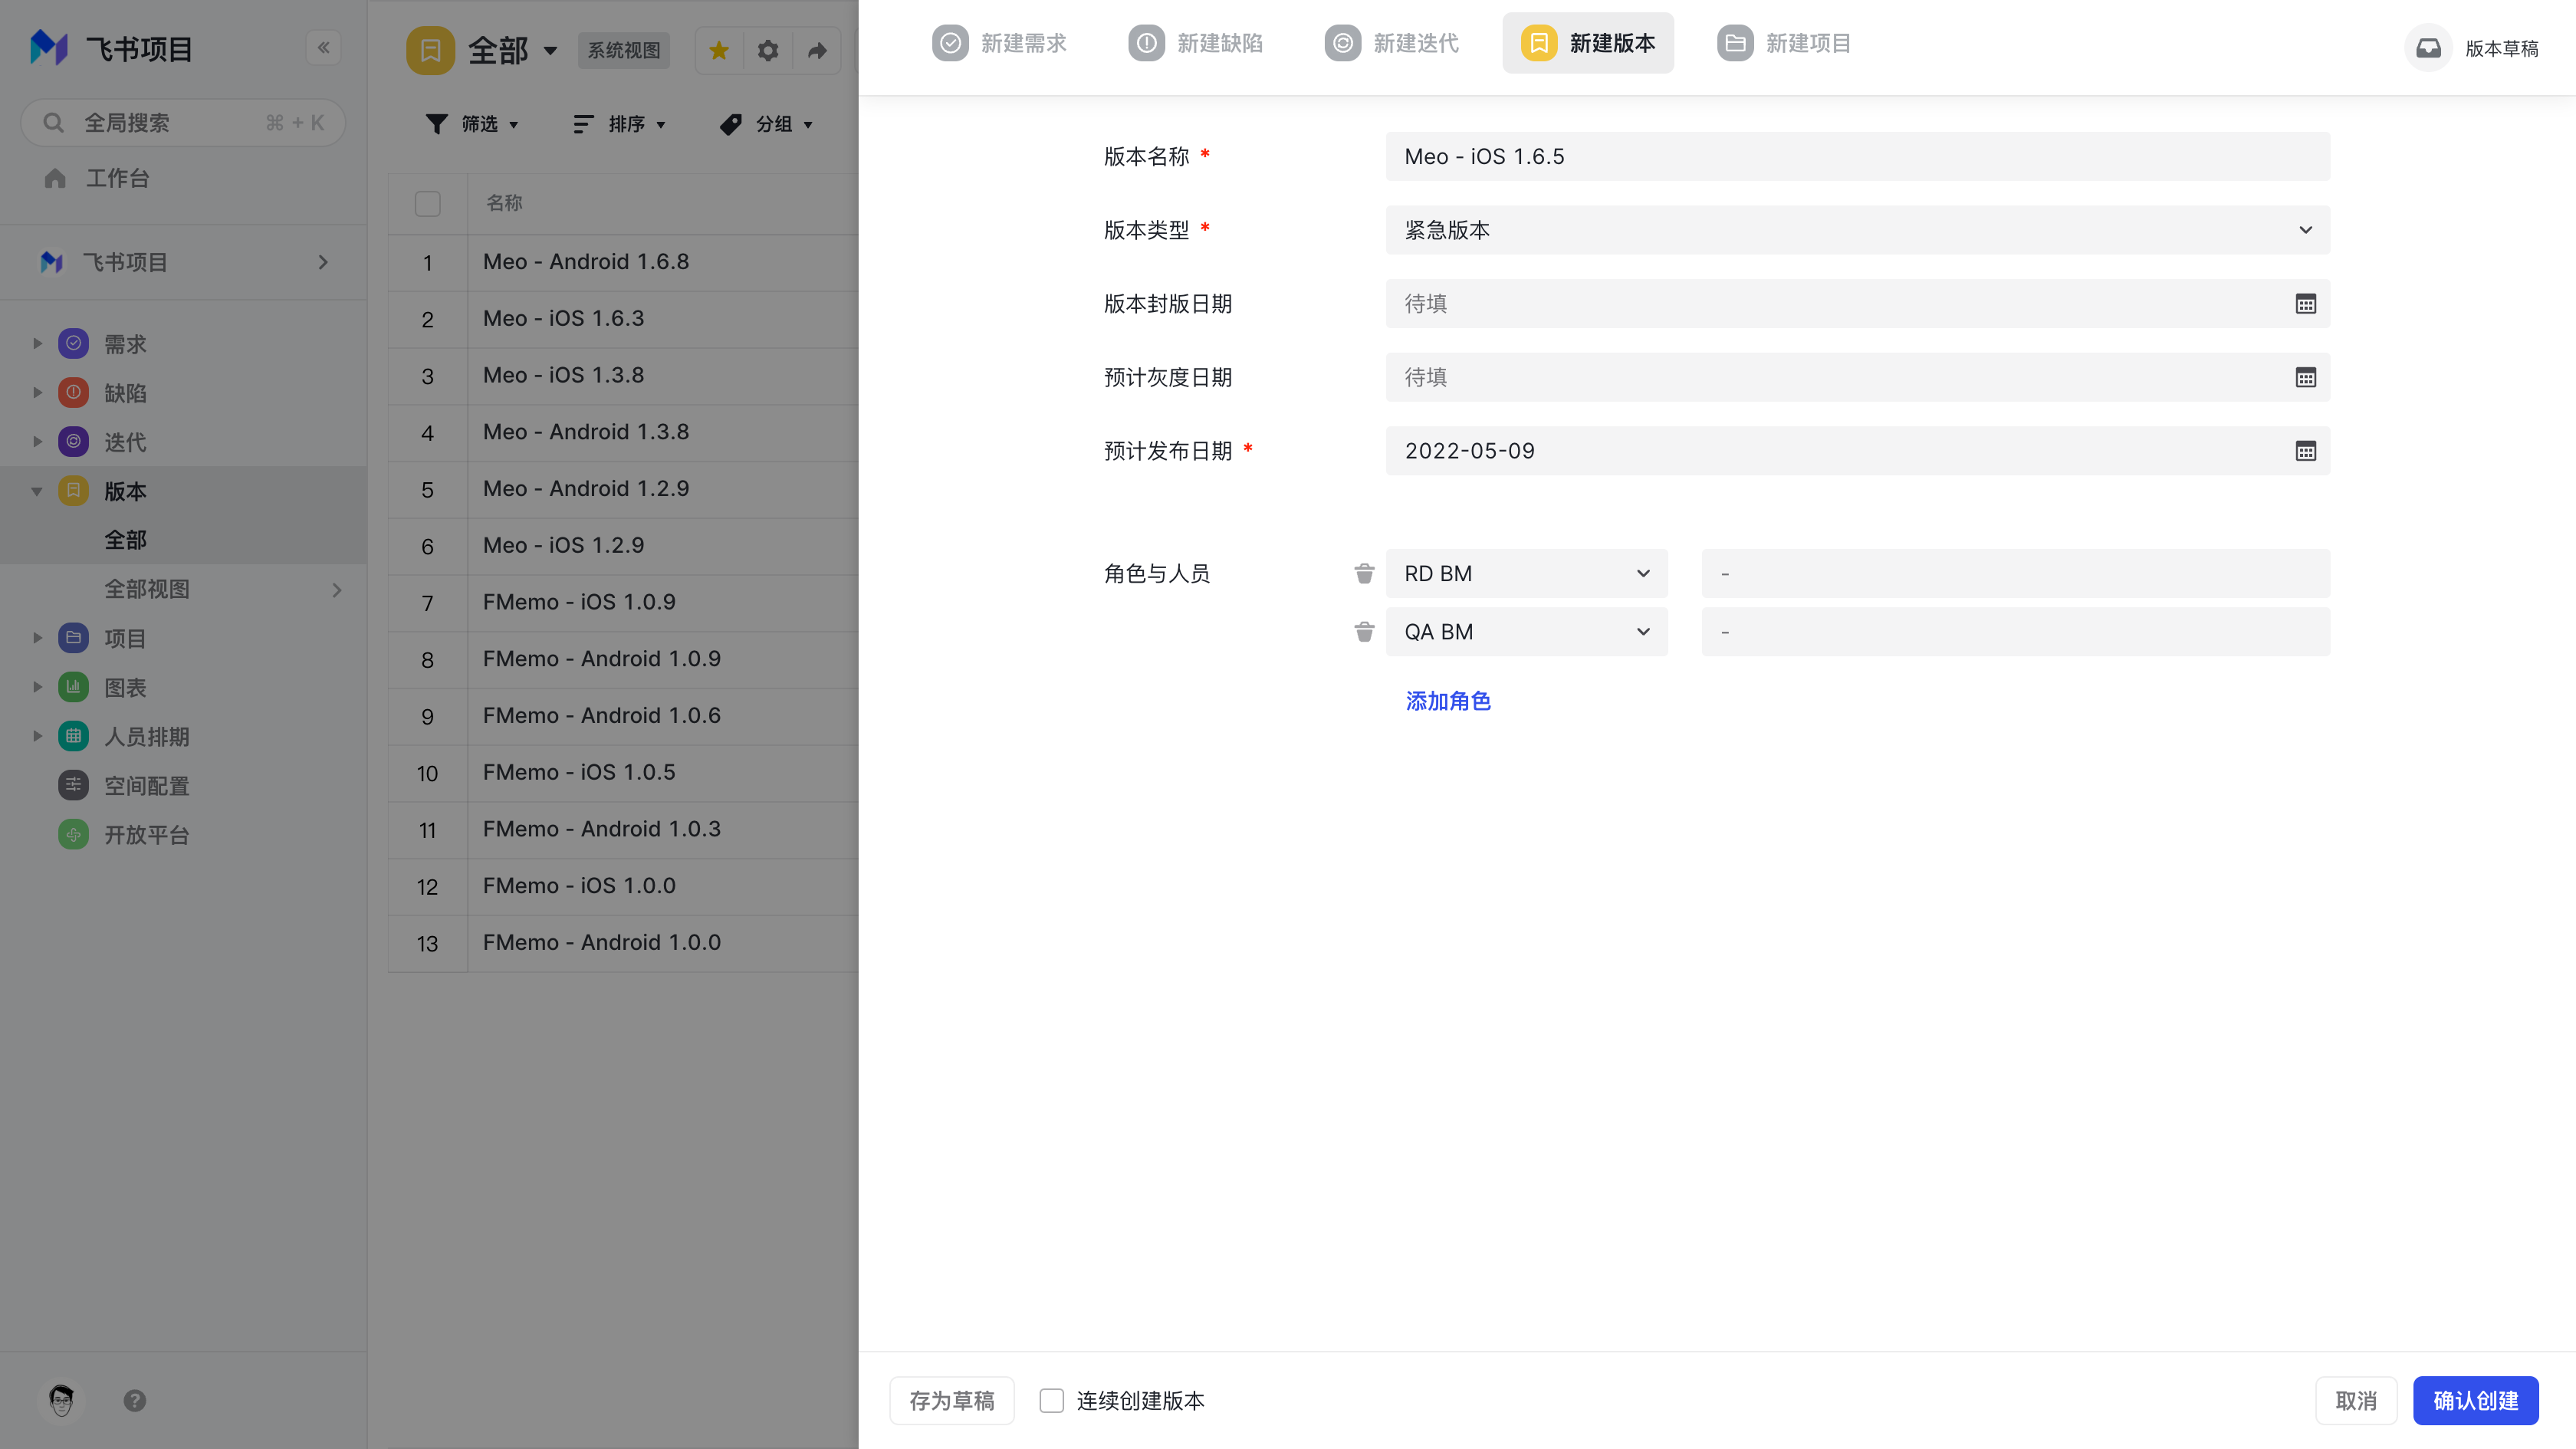The height and width of the screenshot is (1449, 2576).
Task: Open 开放平台 green icon
Action: [x=73, y=834]
